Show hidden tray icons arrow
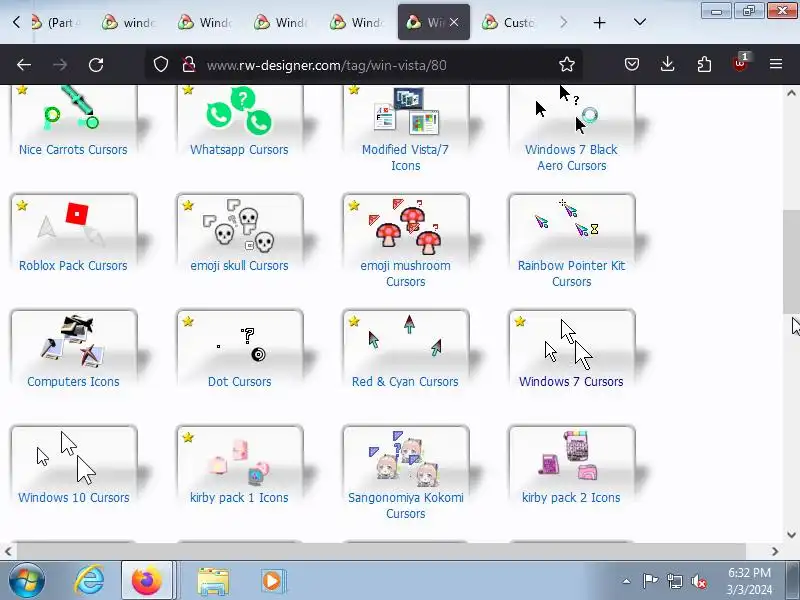This screenshot has height=600, width=800. [626, 581]
